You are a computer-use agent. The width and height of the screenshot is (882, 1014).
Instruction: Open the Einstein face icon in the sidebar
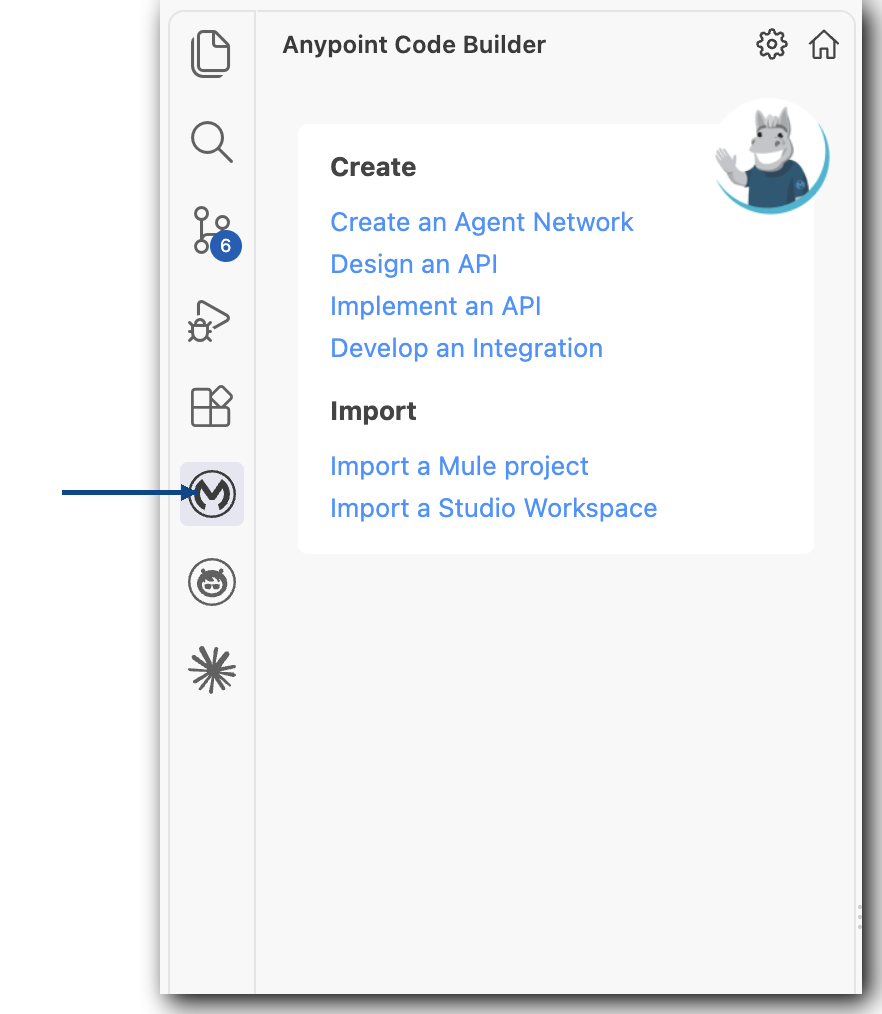click(x=212, y=582)
